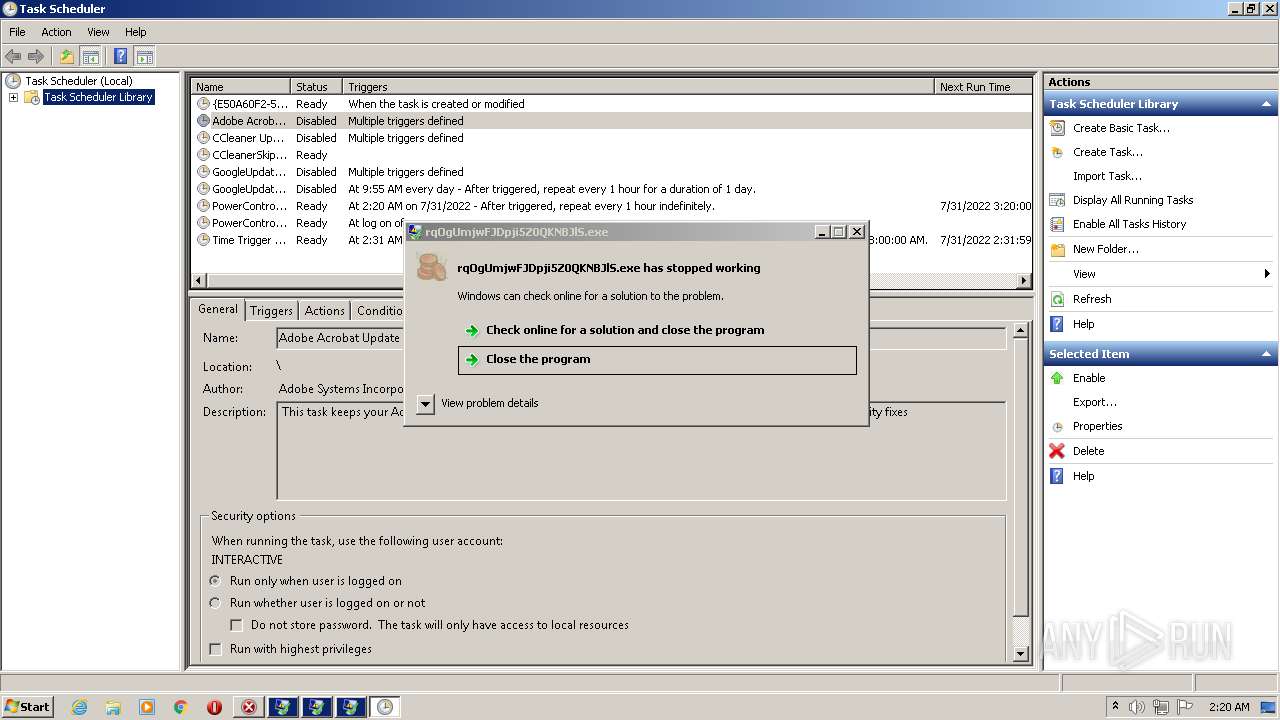Image resolution: width=1280 pixels, height=720 pixels.
Task: Click Create Basic Task icon in Actions
Action: [1057, 128]
